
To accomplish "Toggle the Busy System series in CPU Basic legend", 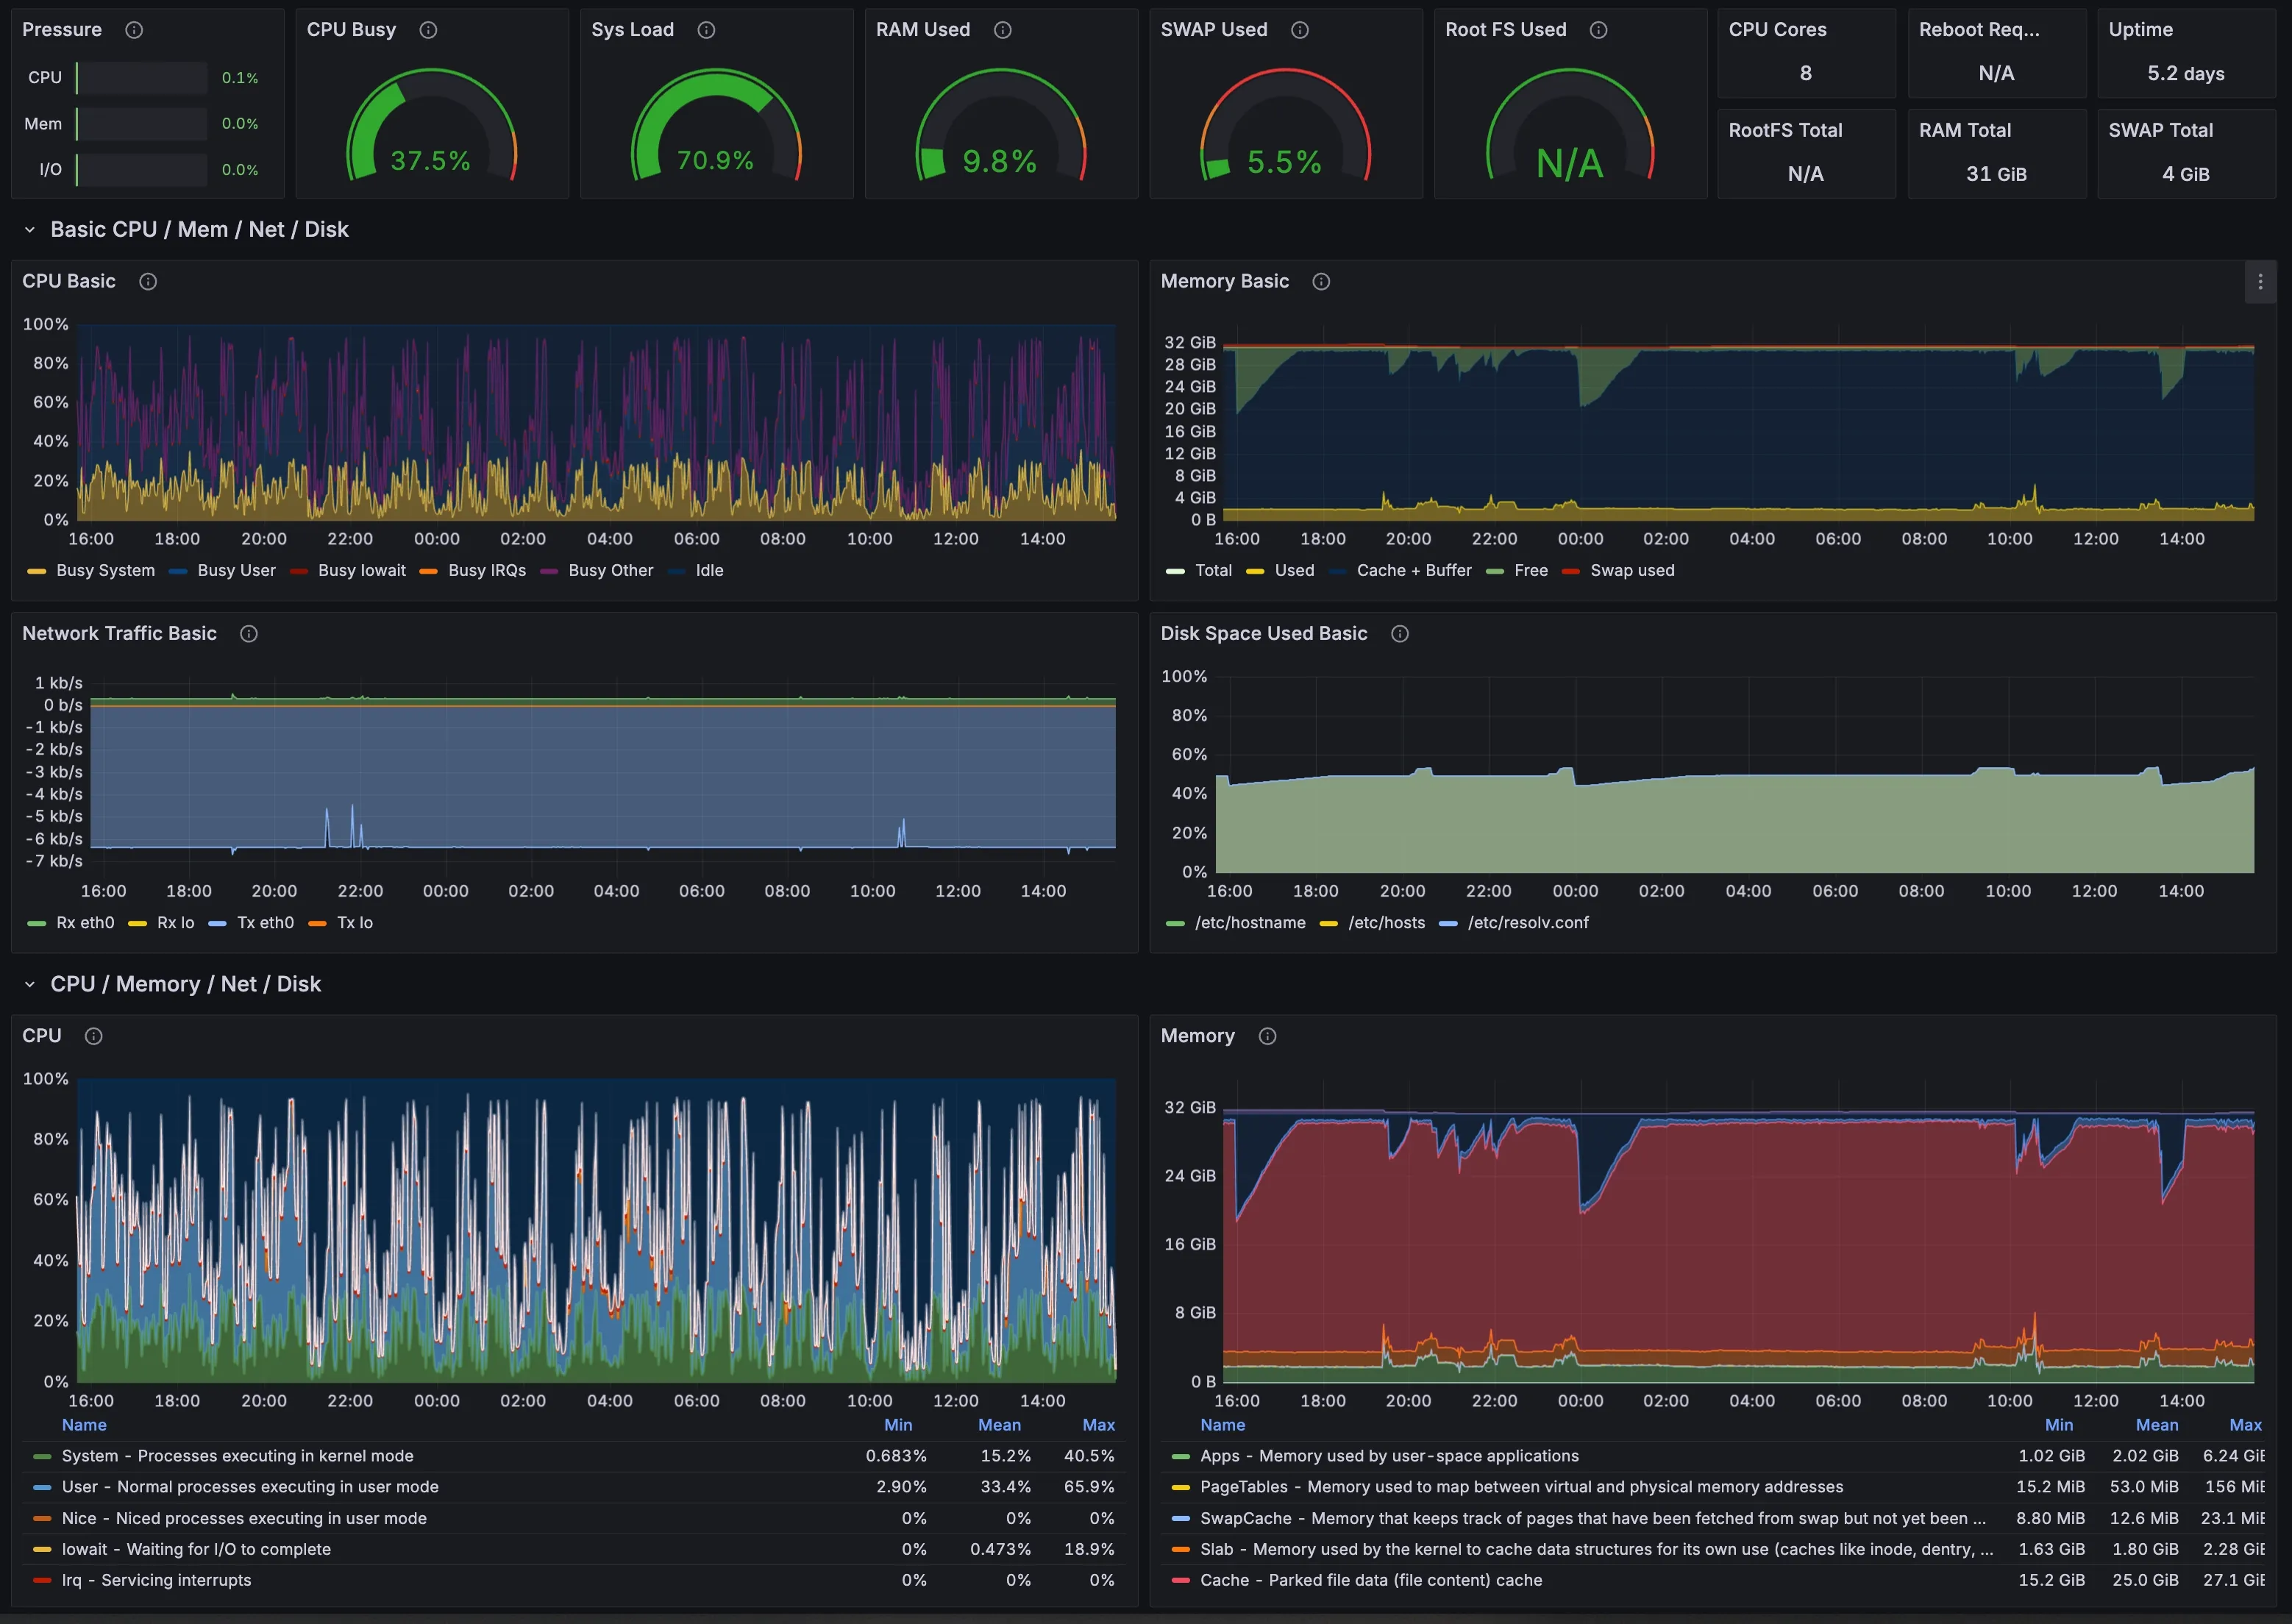I will (x=103, y=570).
